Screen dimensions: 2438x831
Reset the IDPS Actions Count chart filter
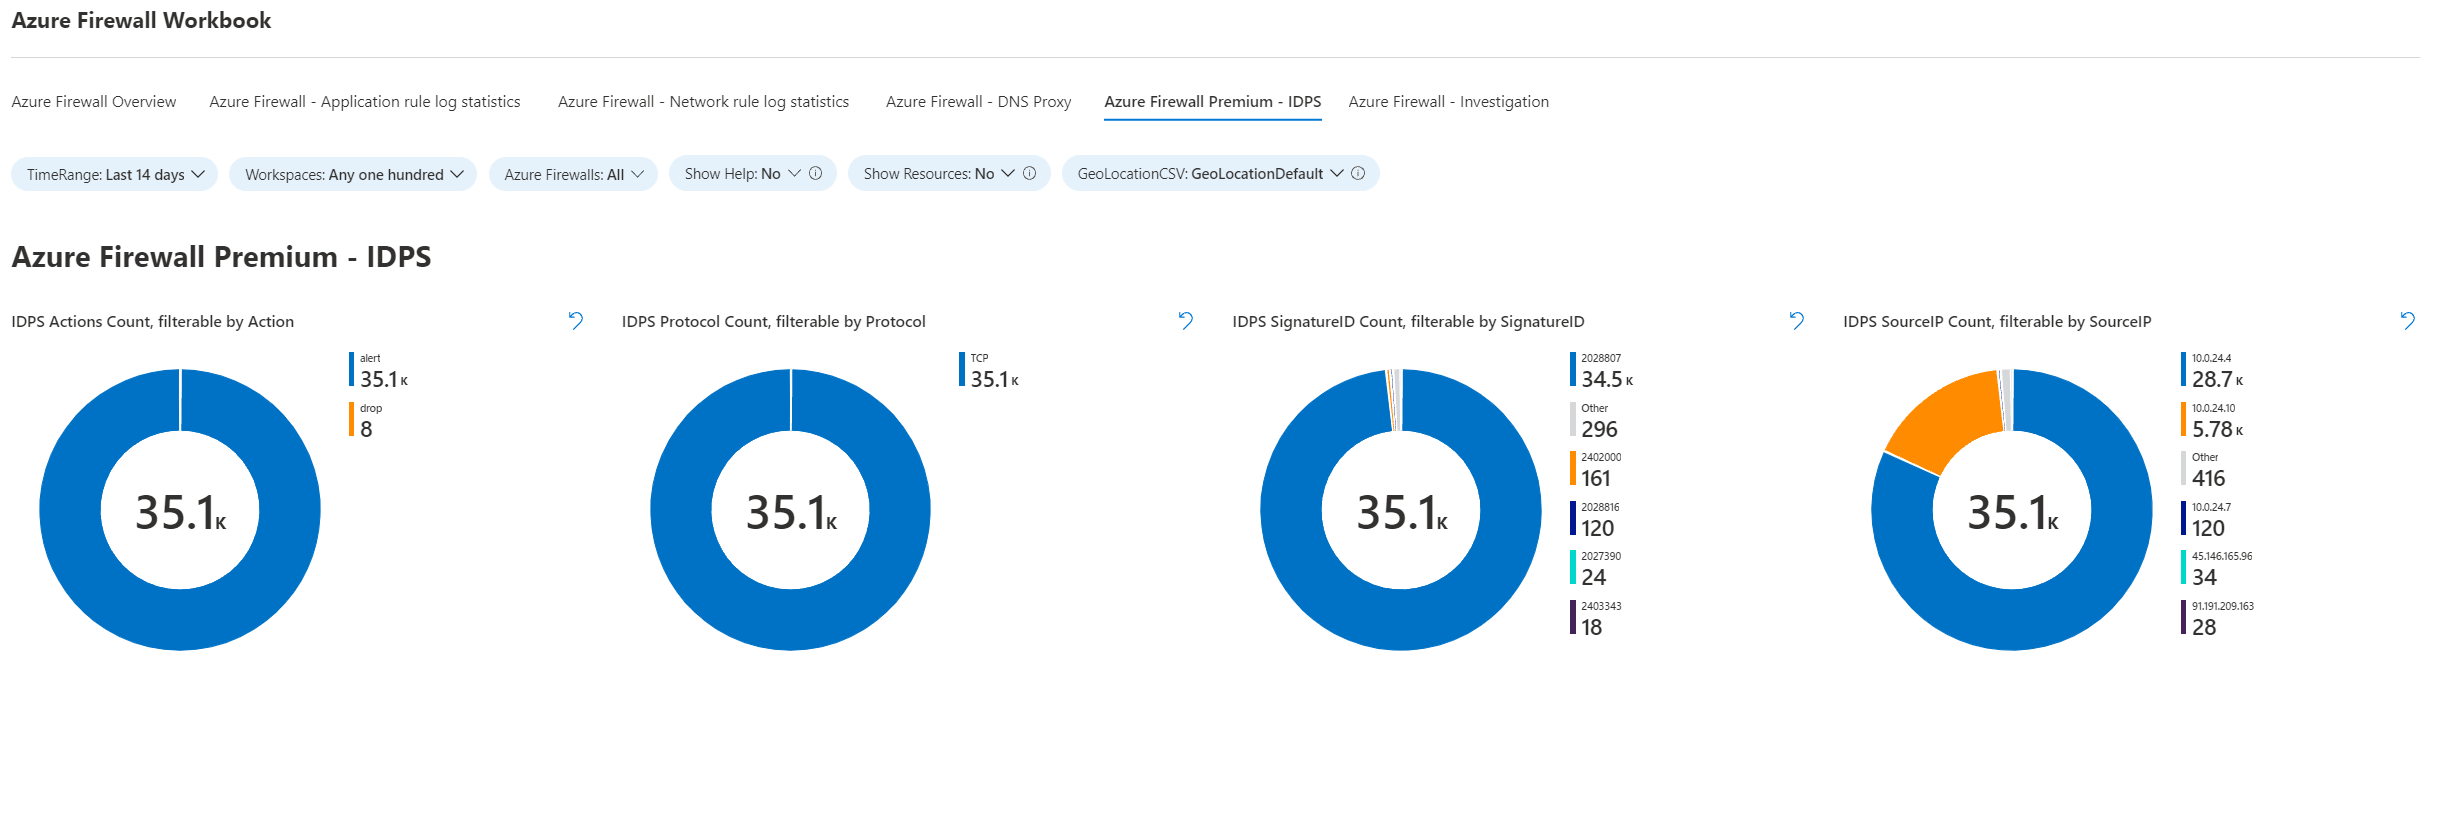point(576,321)
